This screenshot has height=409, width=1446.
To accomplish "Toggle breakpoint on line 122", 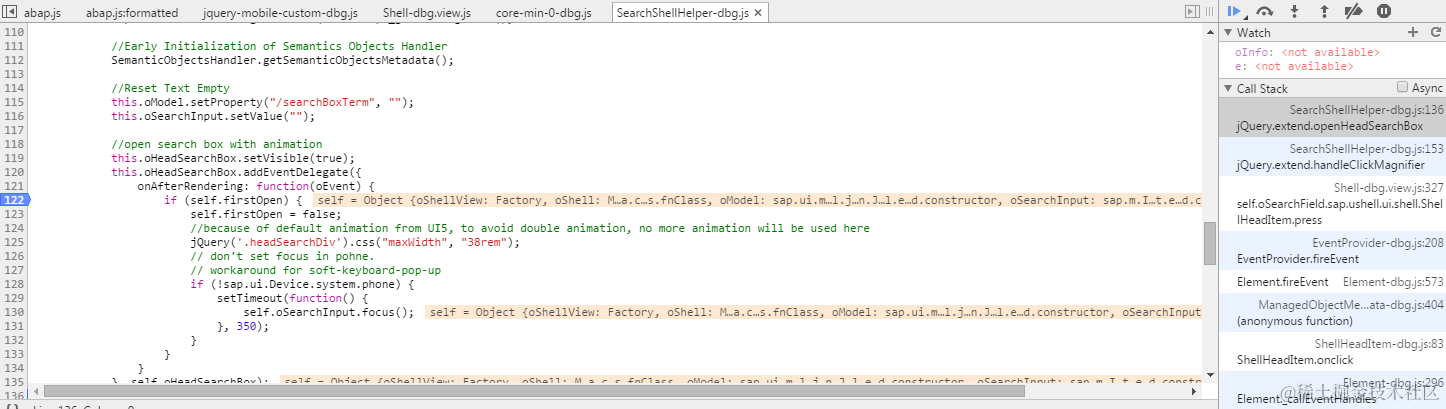I will [14, 200].
